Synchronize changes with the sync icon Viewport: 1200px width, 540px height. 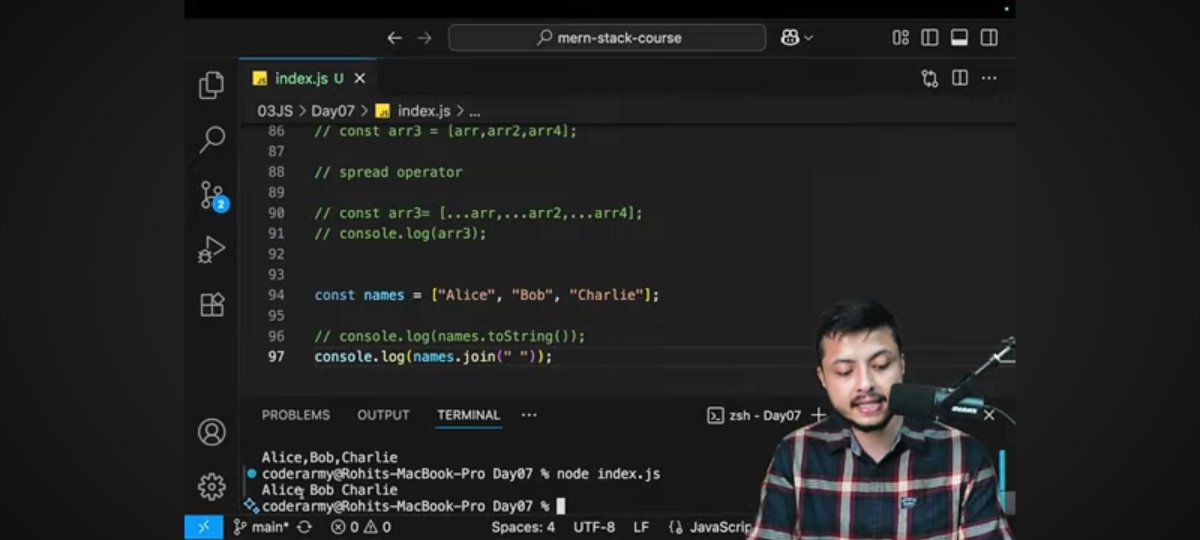tap(304, 527)
